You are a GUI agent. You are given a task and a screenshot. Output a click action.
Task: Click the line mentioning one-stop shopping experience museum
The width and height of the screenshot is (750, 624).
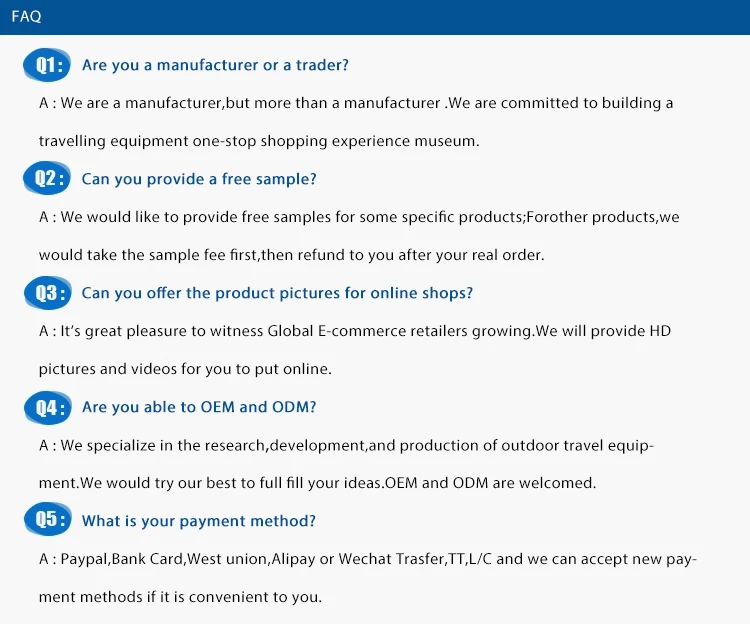click(259, 141)
